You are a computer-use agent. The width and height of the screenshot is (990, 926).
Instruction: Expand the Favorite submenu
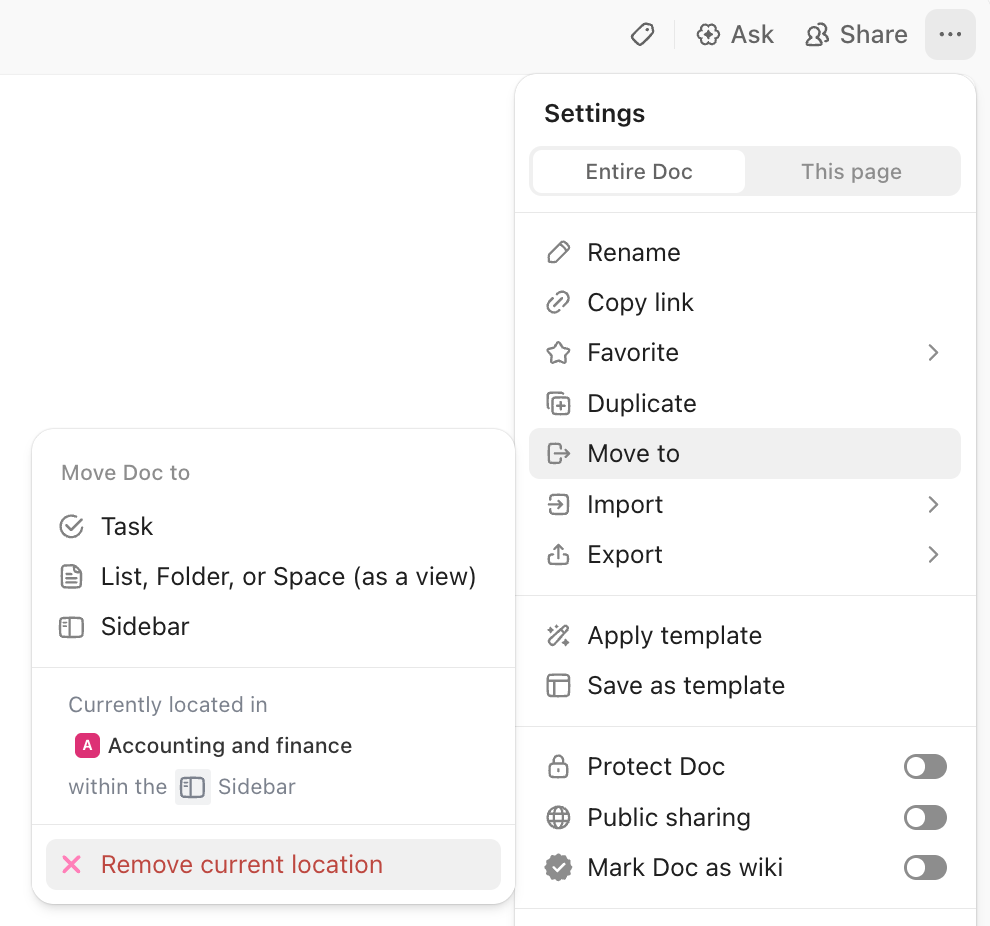[x=933, y=352]
